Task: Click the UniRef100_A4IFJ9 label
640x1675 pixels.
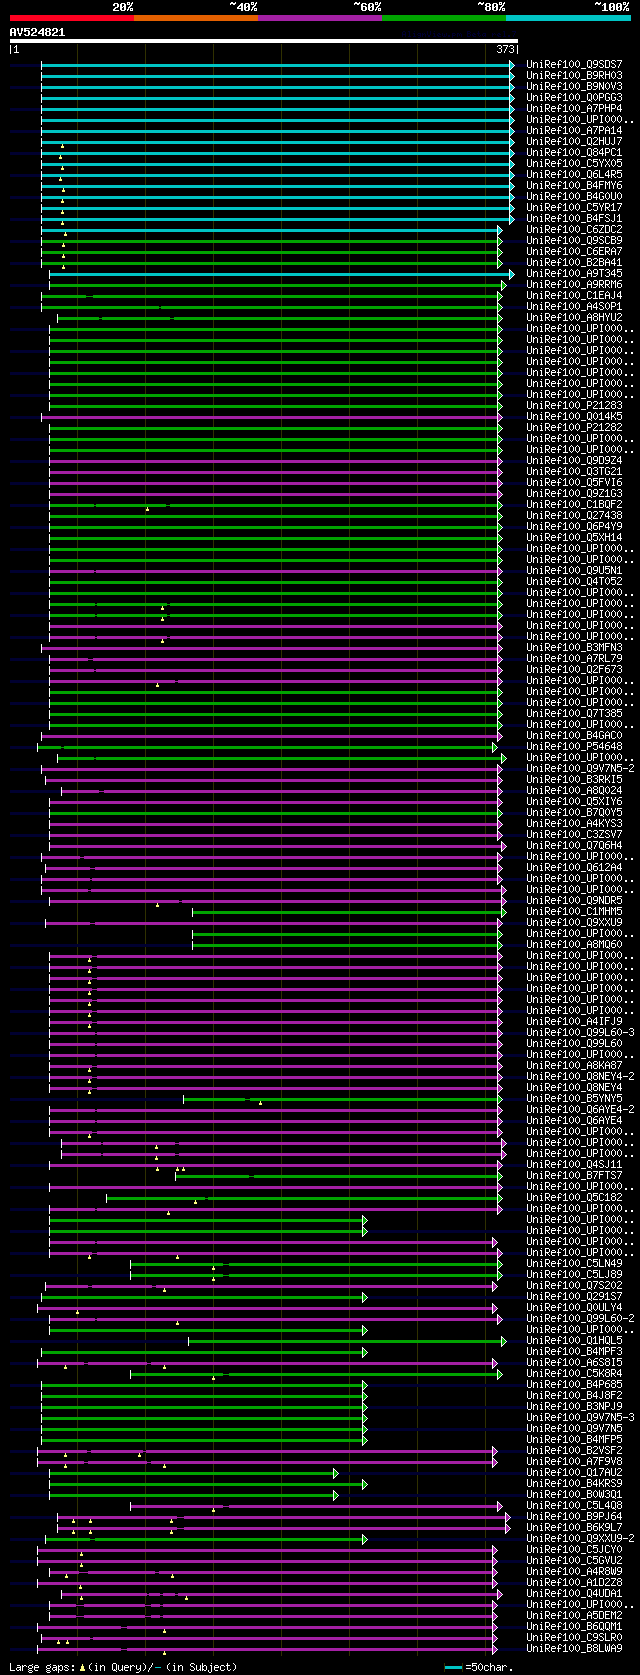Action: (x=574, y=1022)
